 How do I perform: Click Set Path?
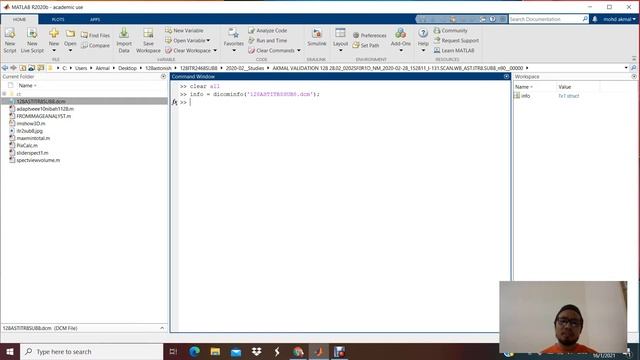(366, 45)
